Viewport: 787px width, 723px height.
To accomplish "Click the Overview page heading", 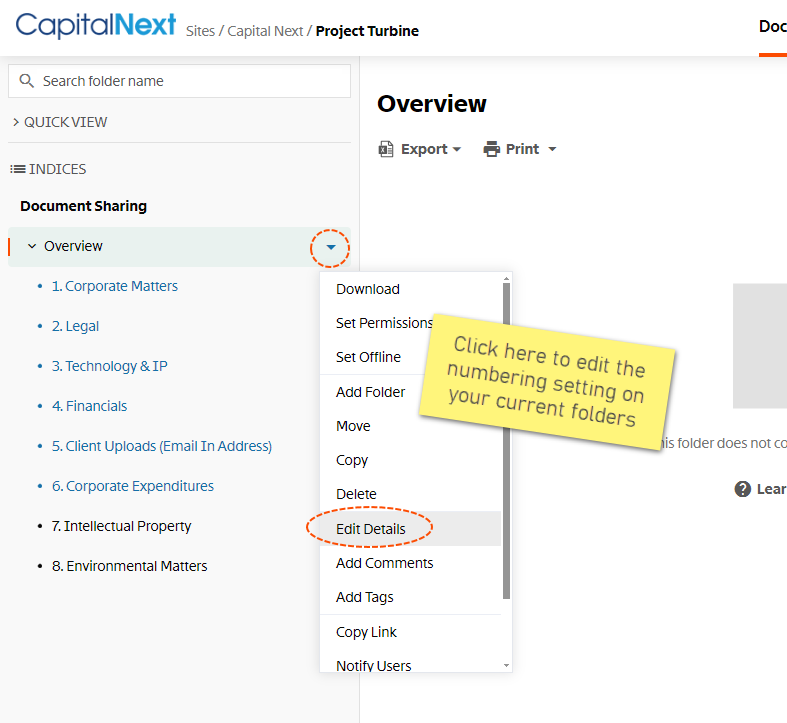I will pyautogui.click(x=432, y=103).
